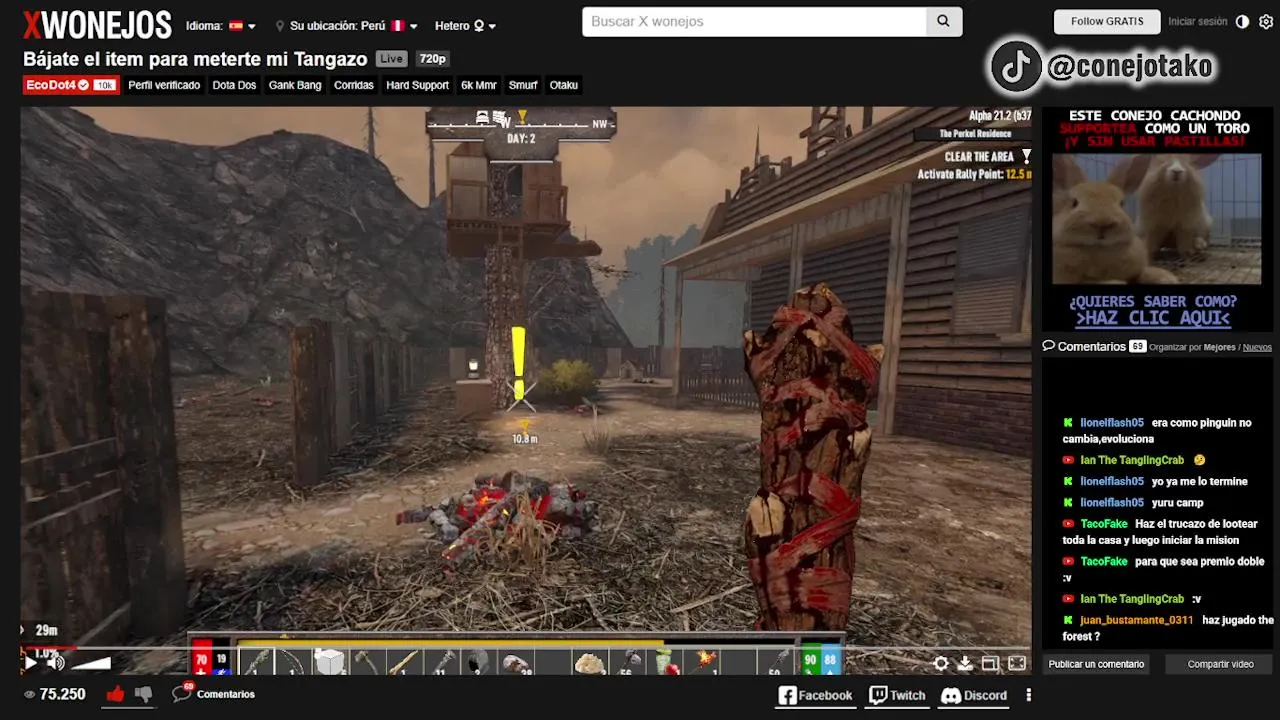This screenshot has width=1280, height=720.
Task: Adjust the volume level slider
Action: 90,662
